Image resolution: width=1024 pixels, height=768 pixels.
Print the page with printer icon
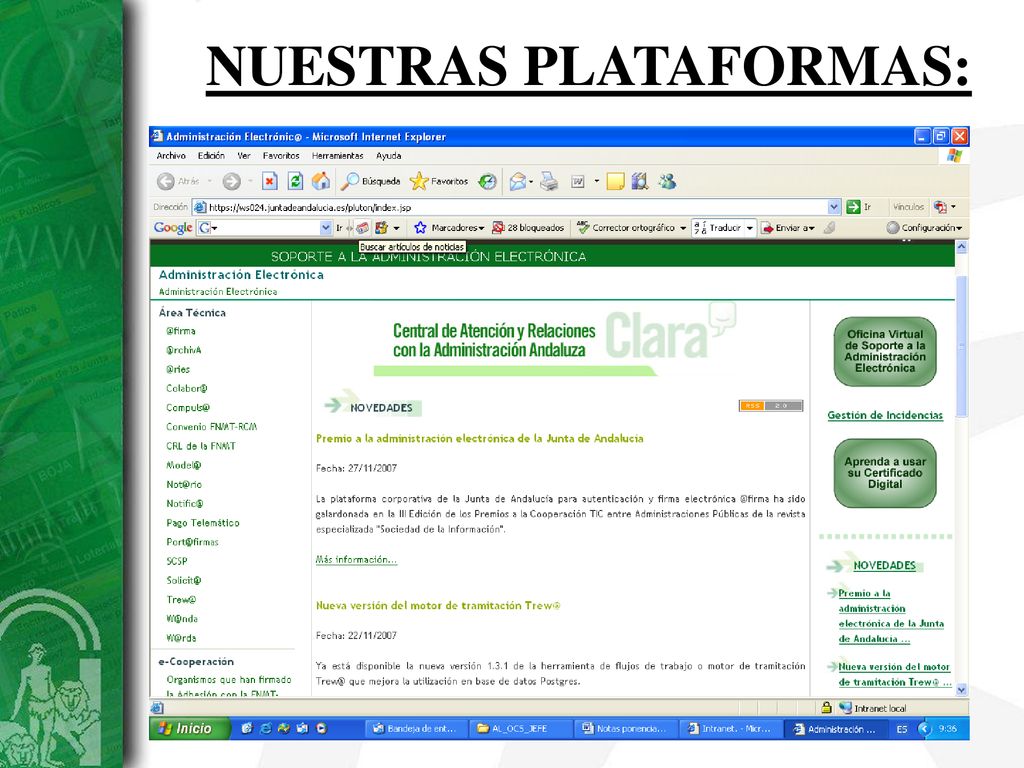pos(549,181)
